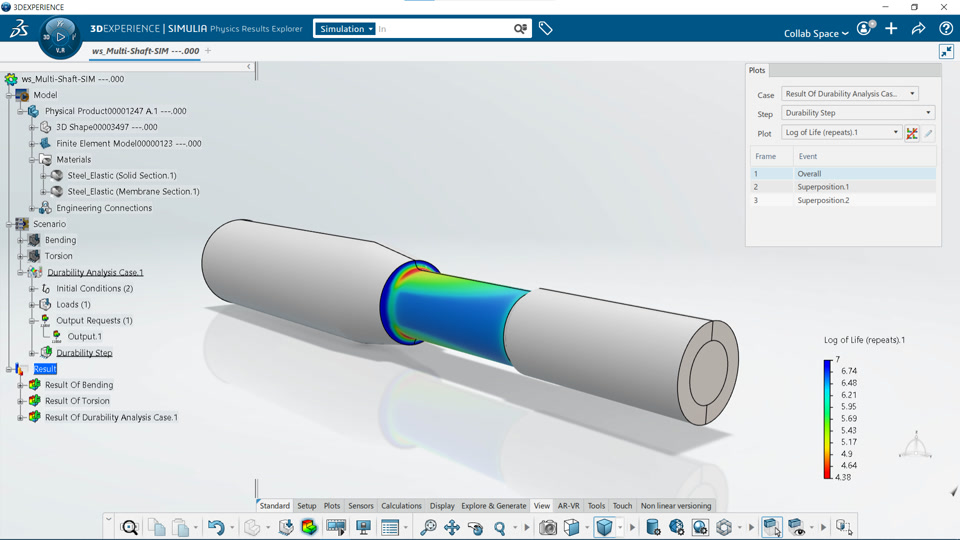The height and width of the screenshot is (540, 960).
Task: Click the Undo arrow icon in bottom toolbar
Action: pos(216,527)
